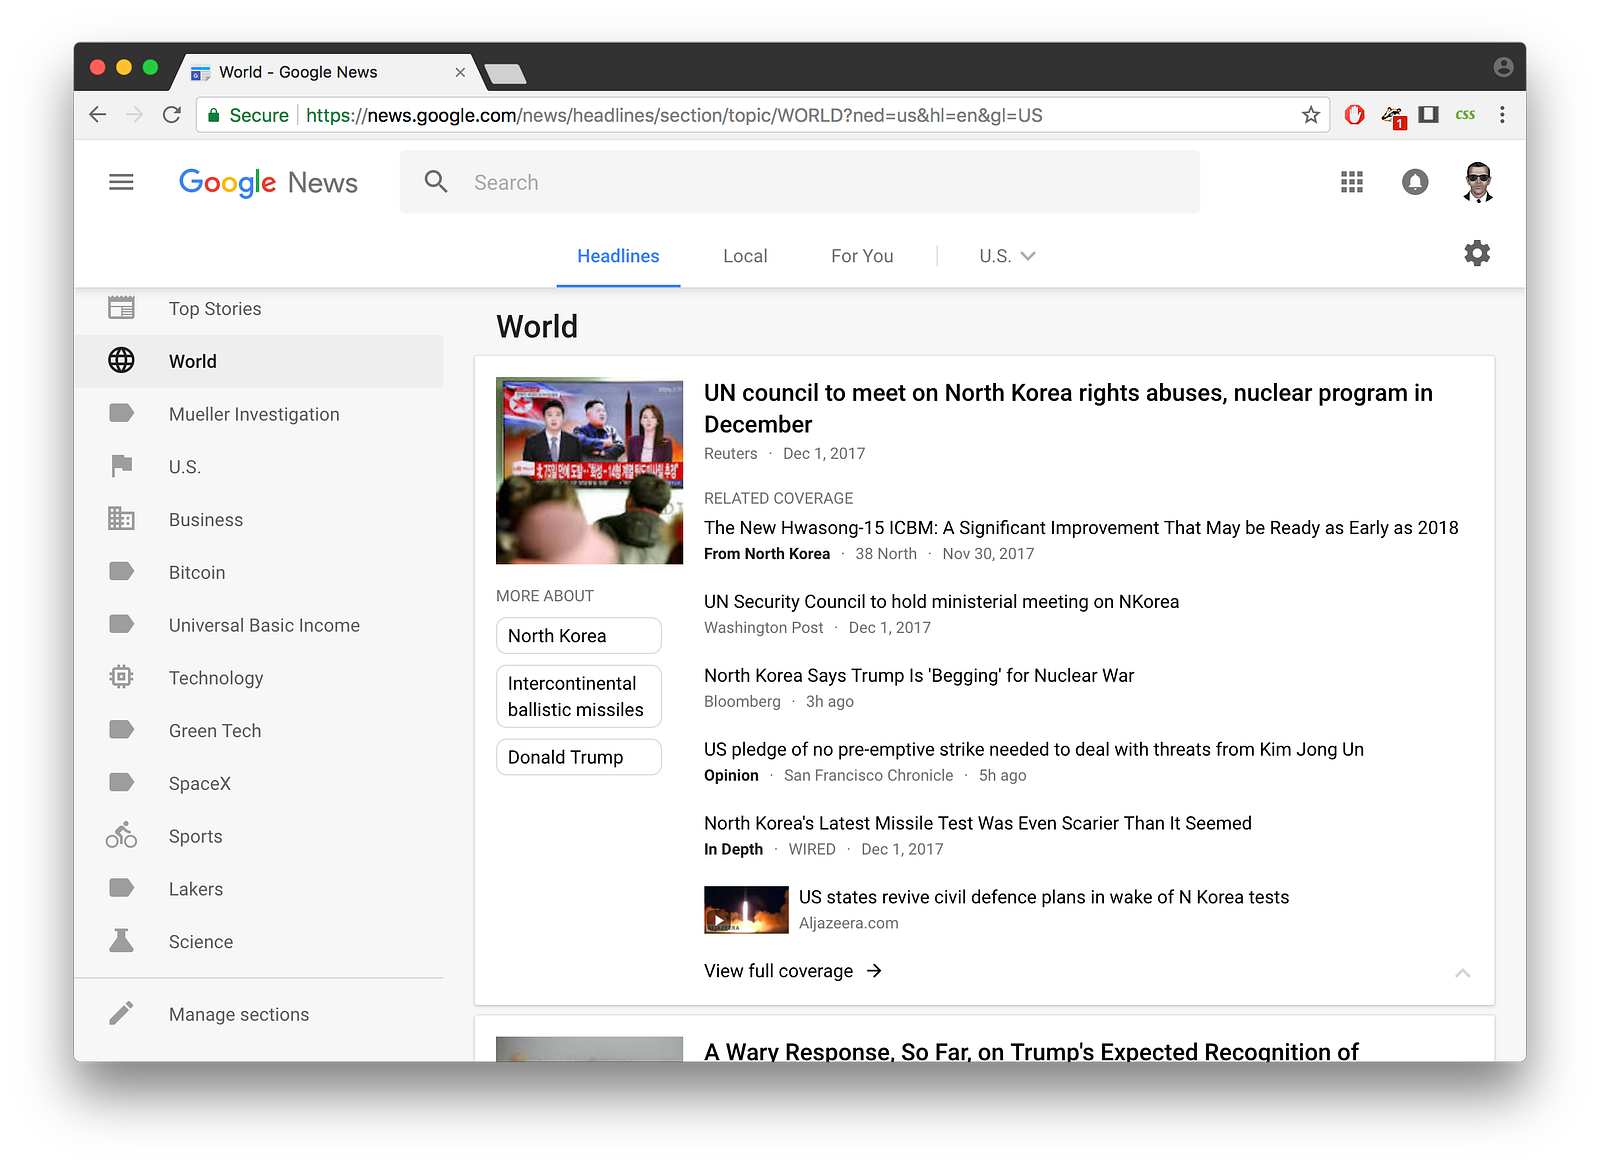Click the Secure padlock site info

tap(247, 115)
